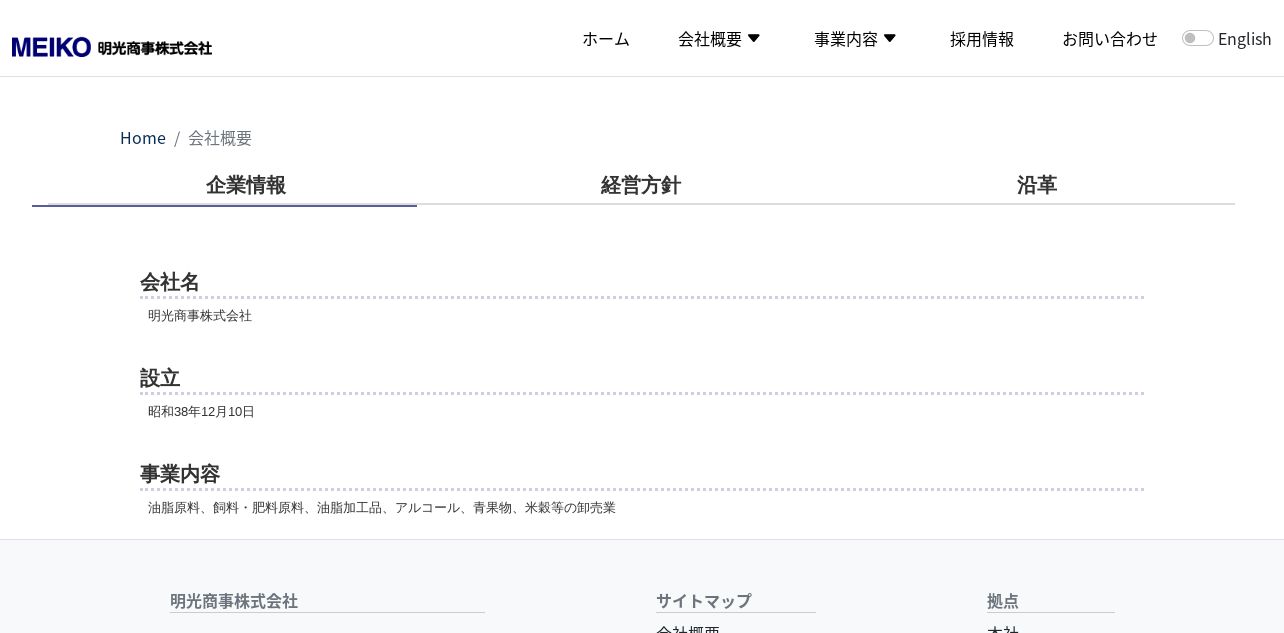
Task: Click the 会社概要 breadcrumb text
Action: [x=220, y=138]
